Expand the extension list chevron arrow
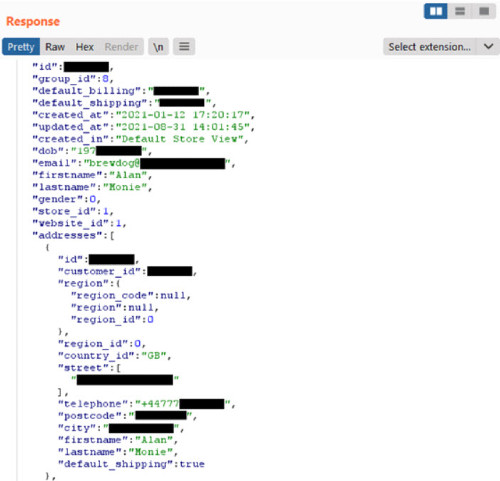 point(488,47)
